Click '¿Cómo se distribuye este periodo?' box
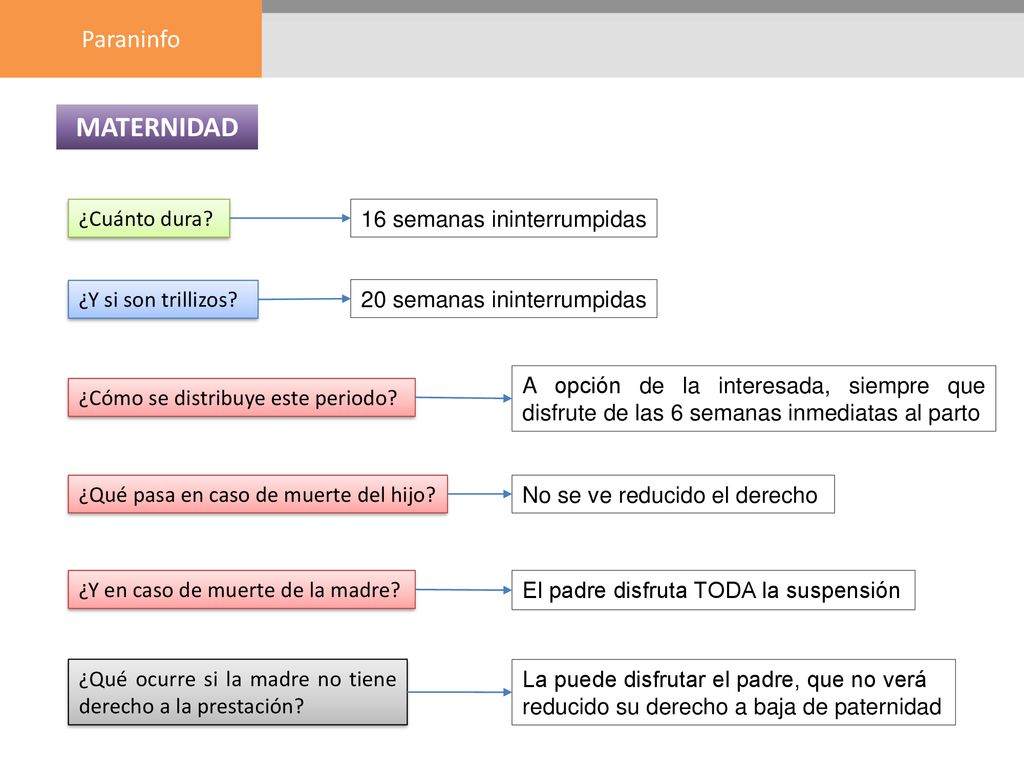 click(242, 397)
